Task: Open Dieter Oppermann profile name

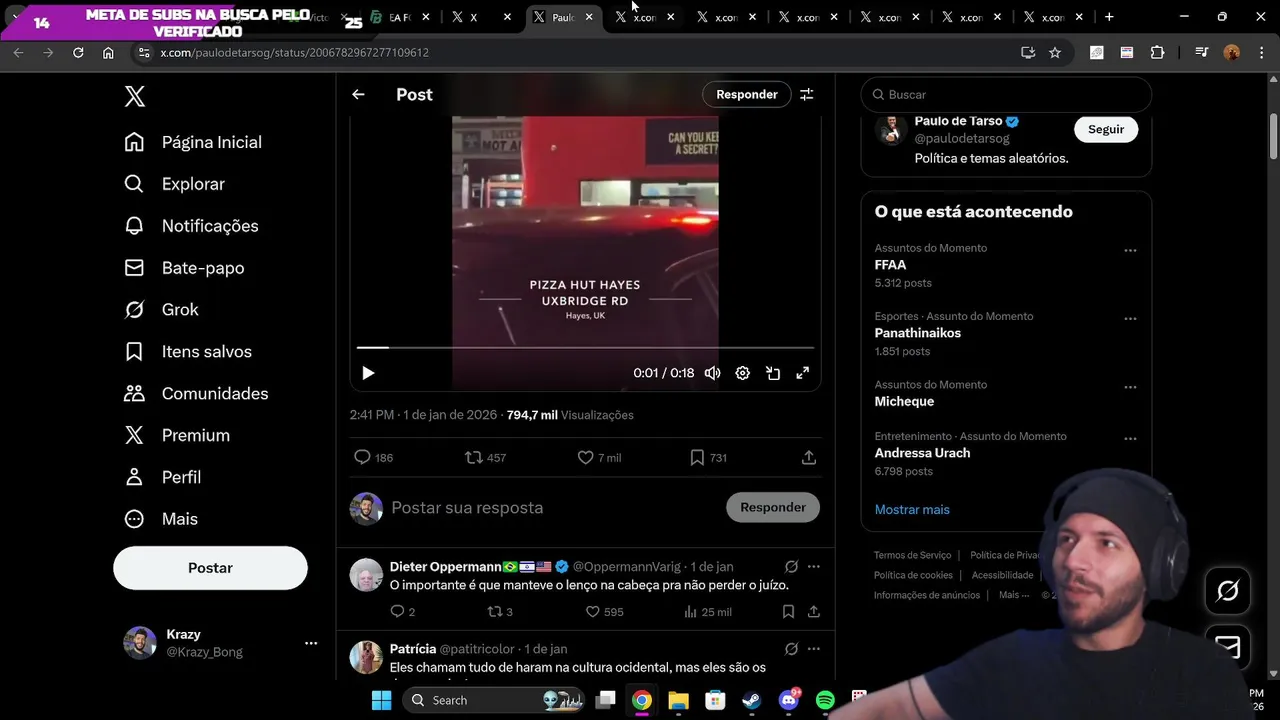Action: [x=446, y=567]
